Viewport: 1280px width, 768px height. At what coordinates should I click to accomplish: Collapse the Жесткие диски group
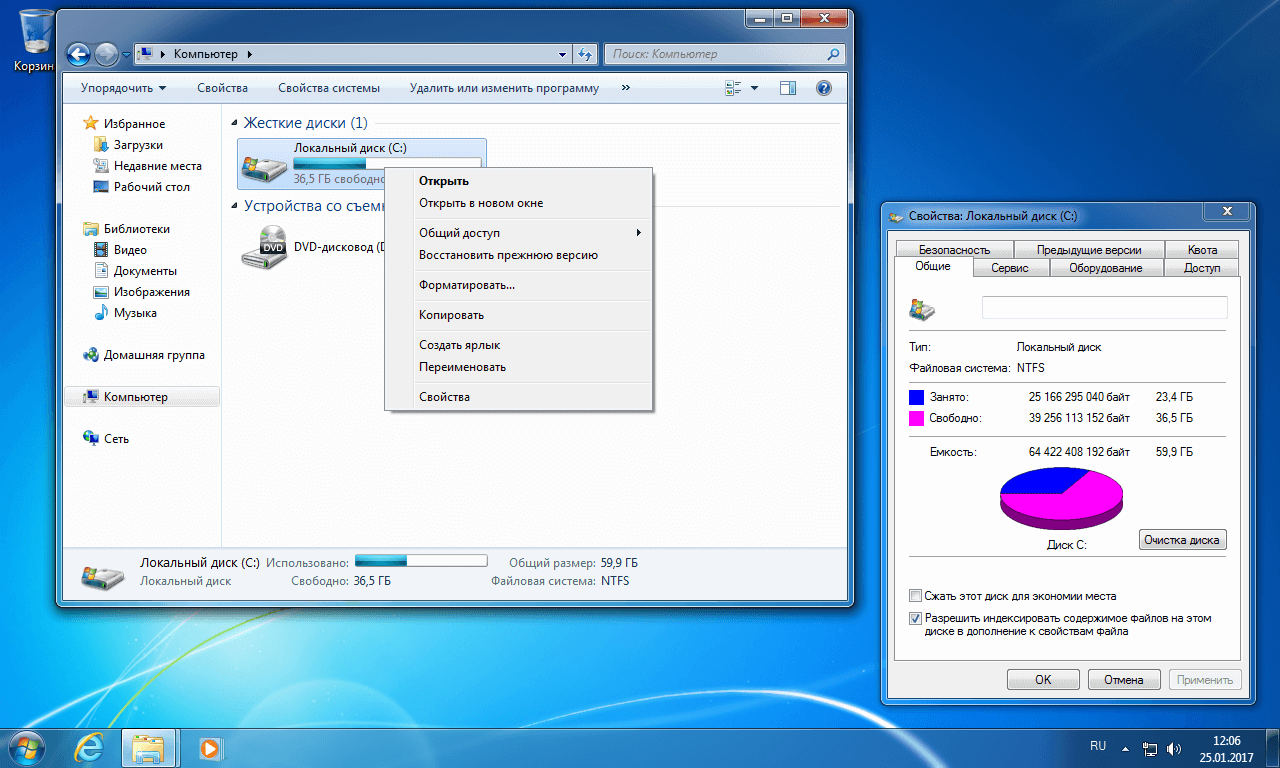(235, 123)
